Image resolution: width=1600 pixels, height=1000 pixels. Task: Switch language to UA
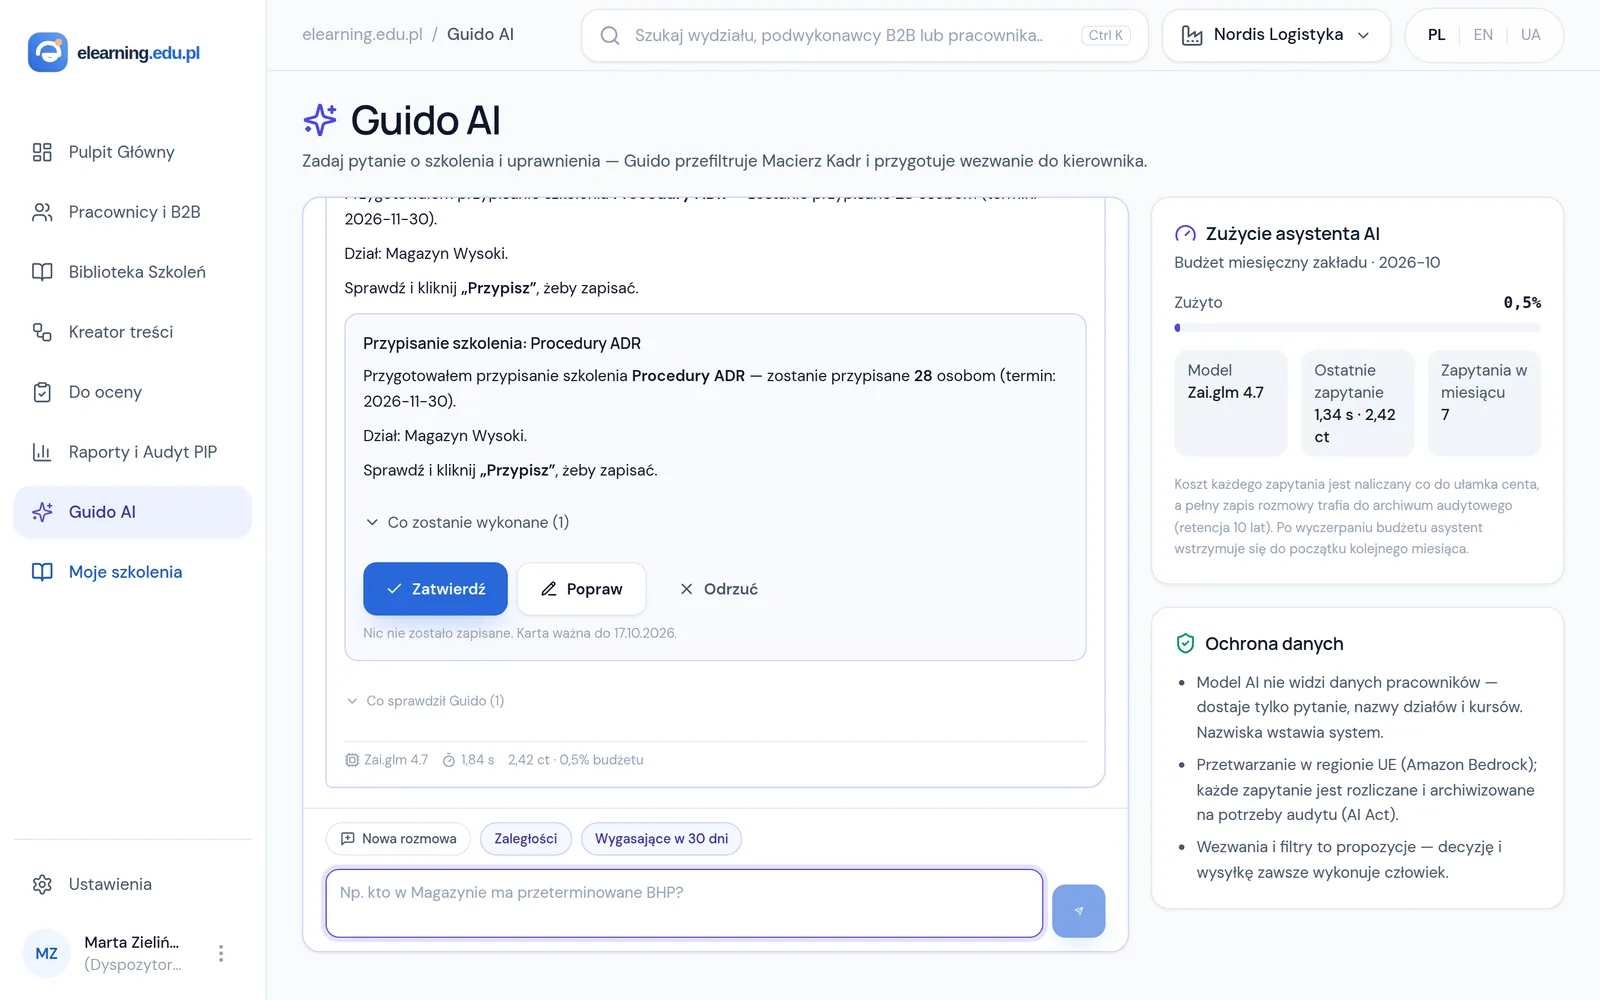[x=1530, y=35]
